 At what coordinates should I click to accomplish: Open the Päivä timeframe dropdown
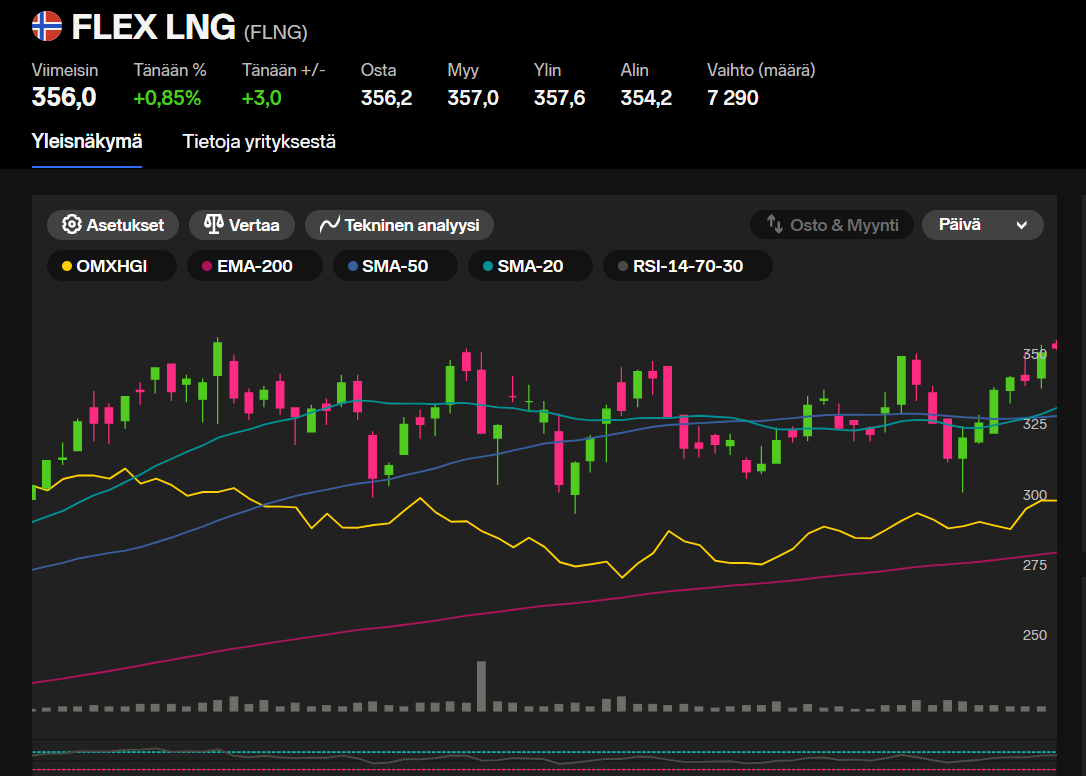982,225
